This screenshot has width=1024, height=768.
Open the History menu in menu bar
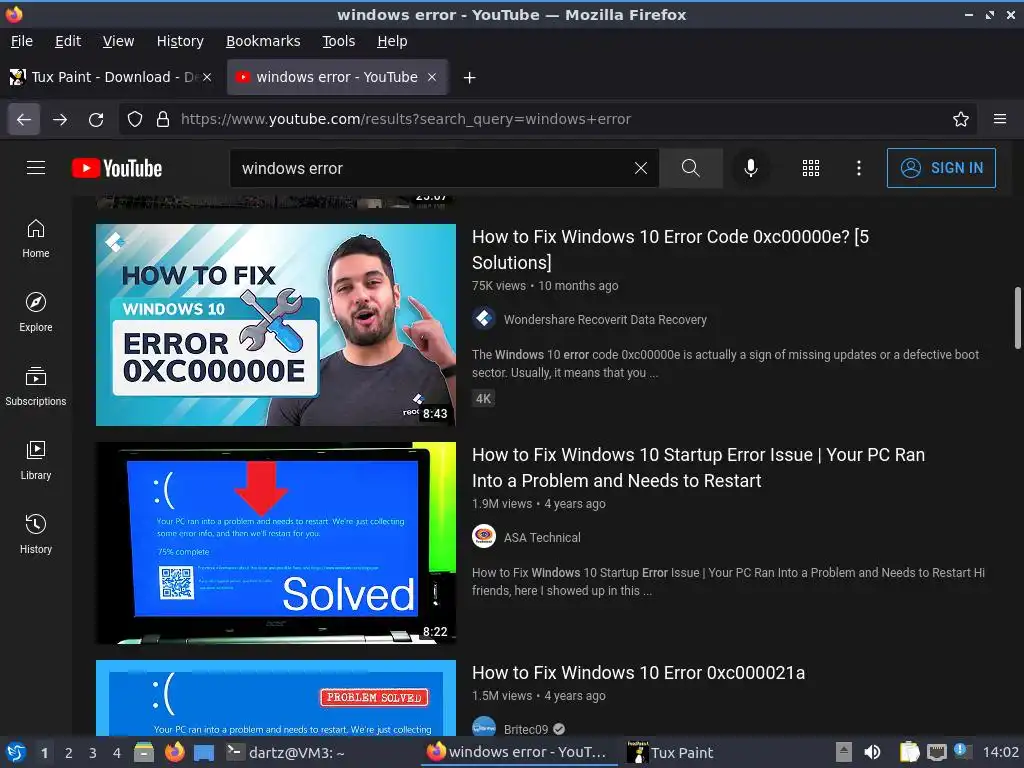180,41
